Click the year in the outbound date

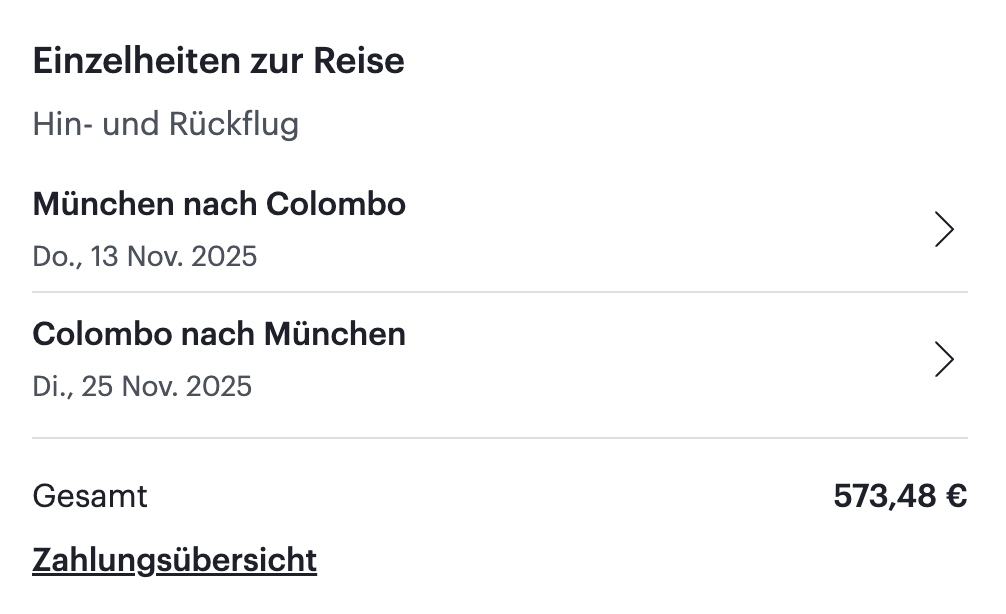click(x=223, y=257)
